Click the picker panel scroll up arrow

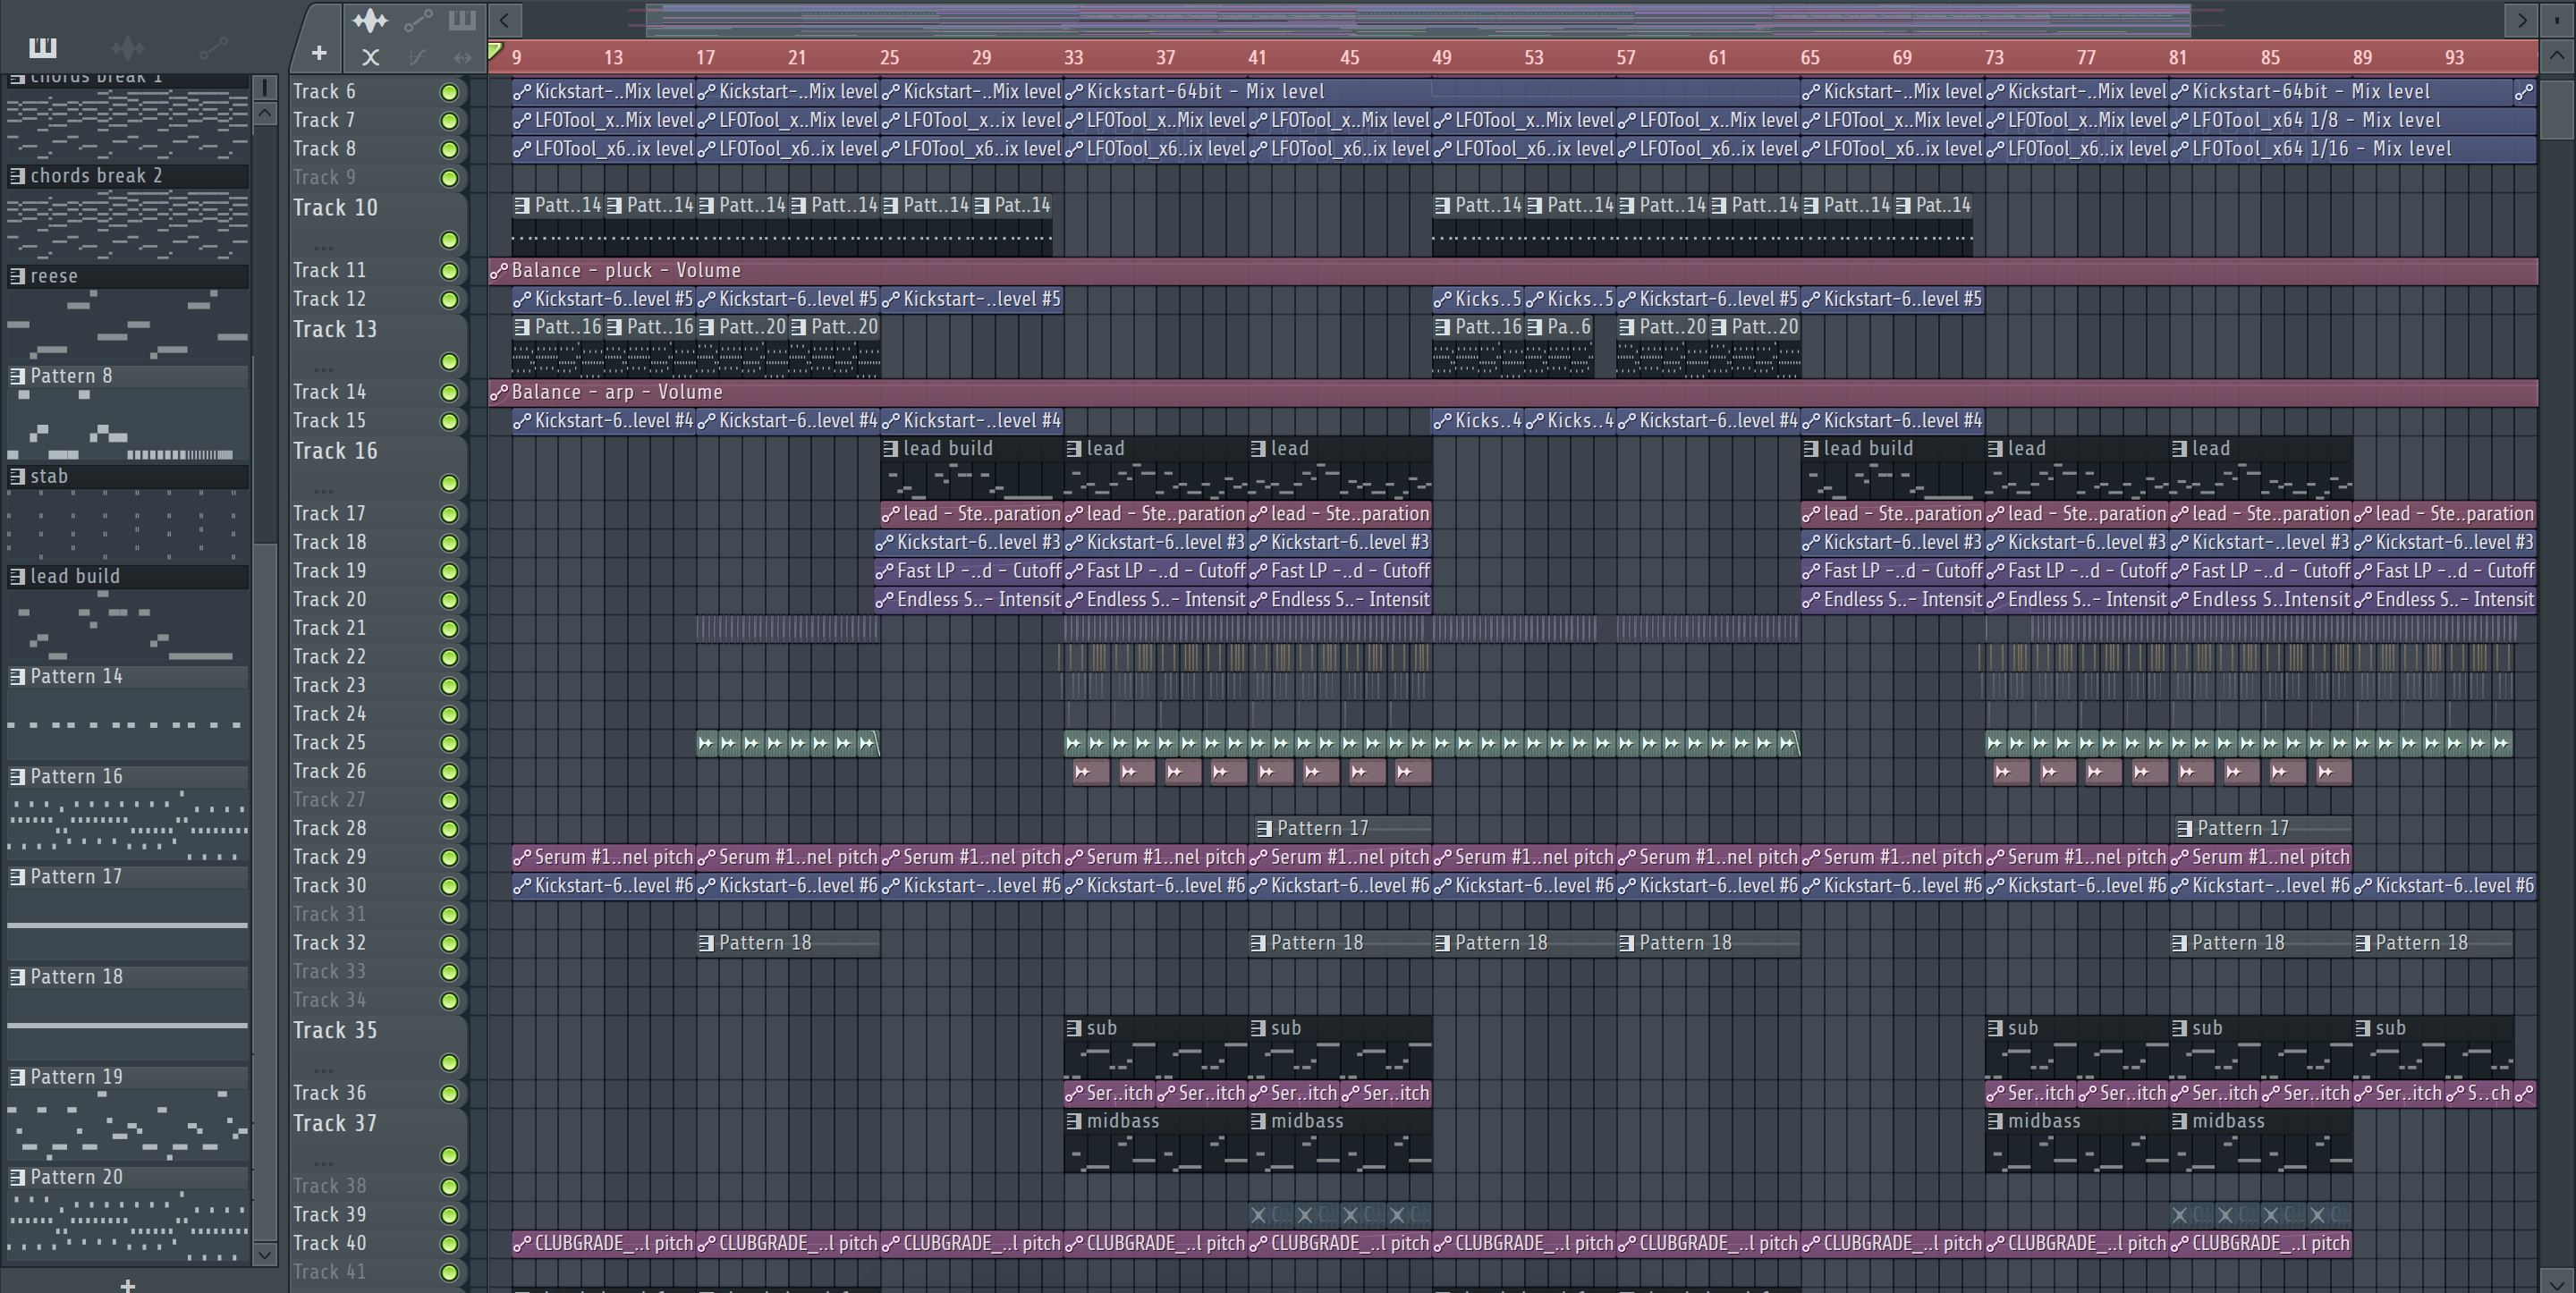tap(265, 113)
